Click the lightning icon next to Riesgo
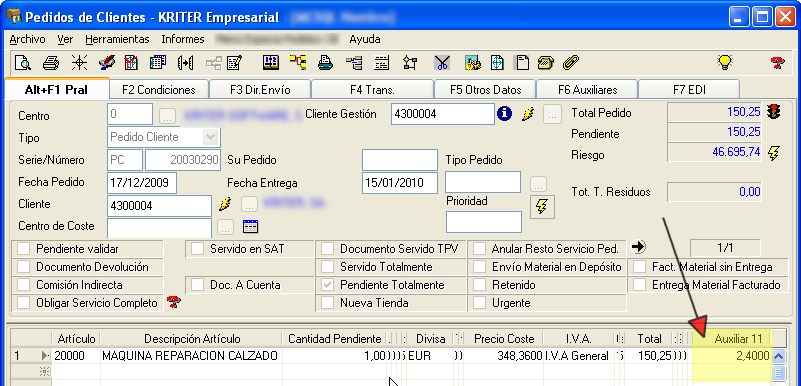Screen dimensions: 801x386 [774, 152]
